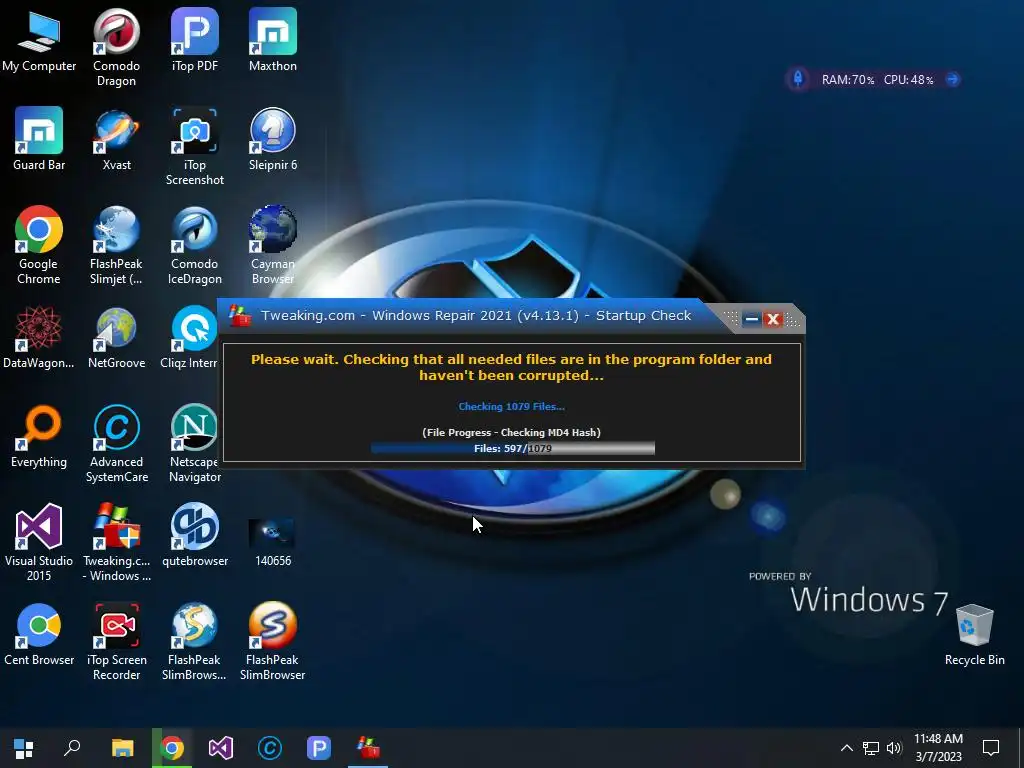1024x768 pixels.
Task: Switch to Windows Repair taskbar button
Action: tap(368, 748)
